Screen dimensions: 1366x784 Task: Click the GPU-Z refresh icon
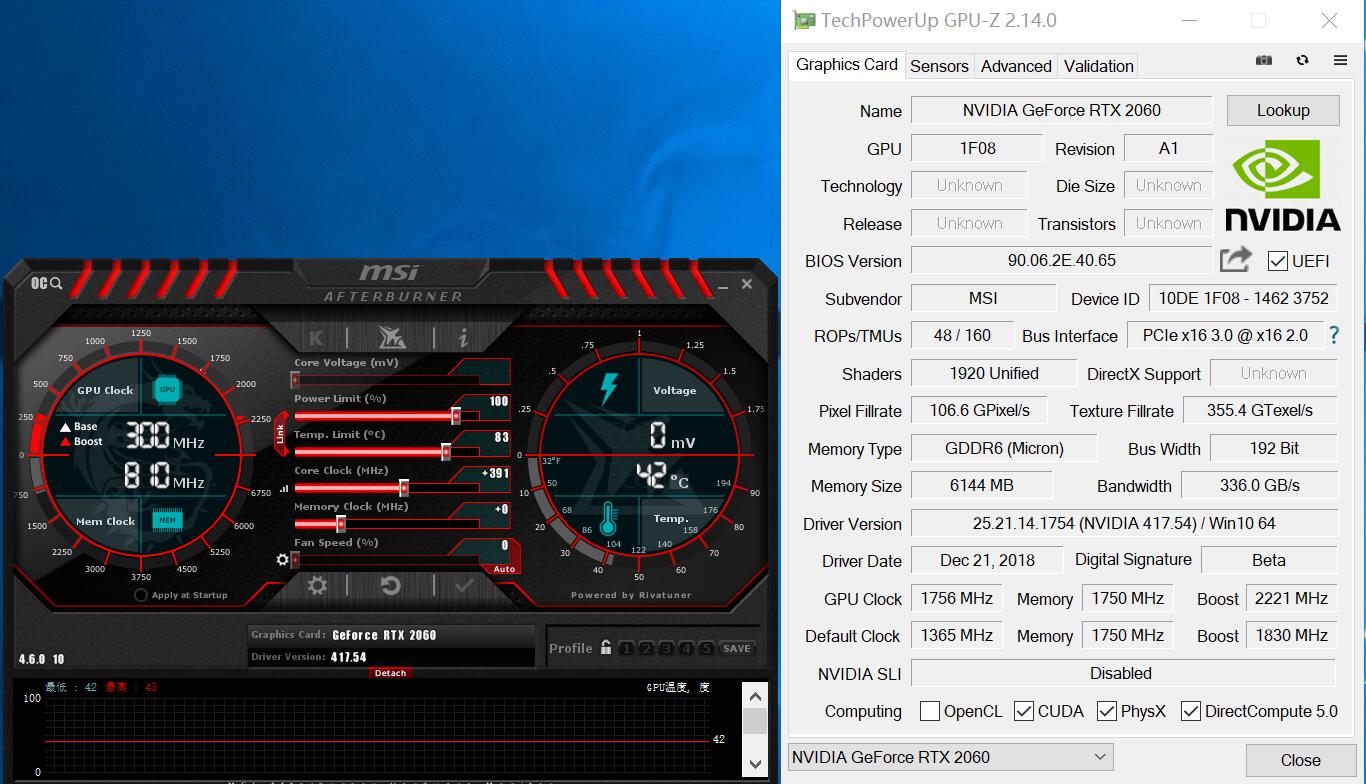(1302, 60)
